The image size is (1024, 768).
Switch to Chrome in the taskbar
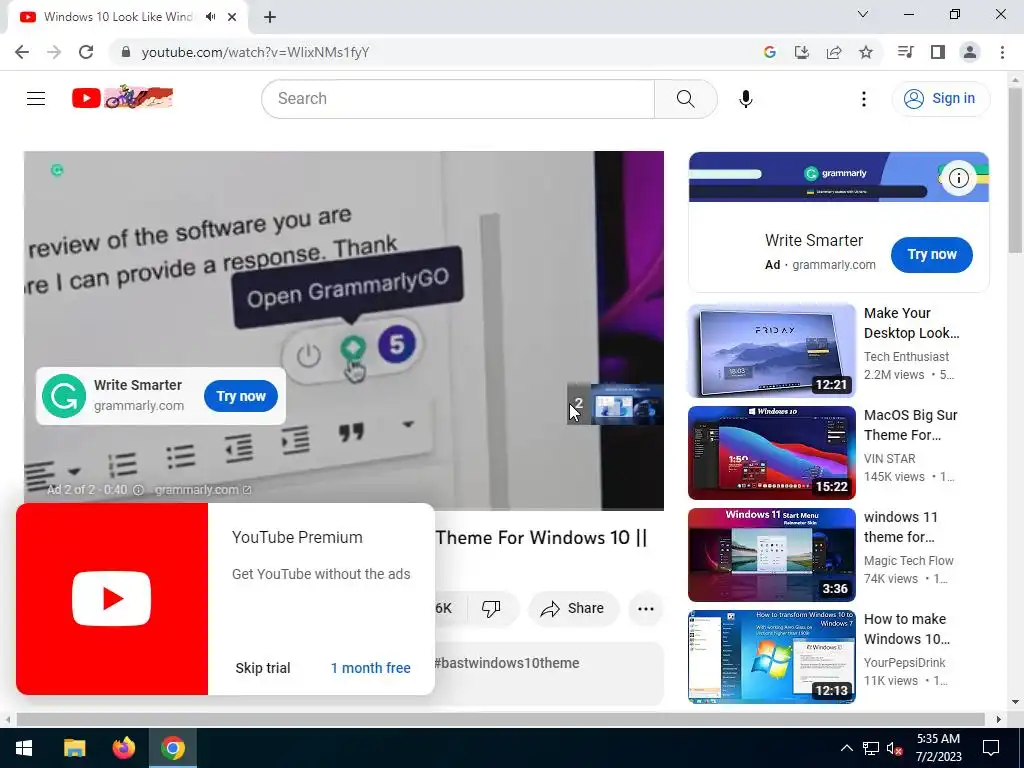[173, 748]
